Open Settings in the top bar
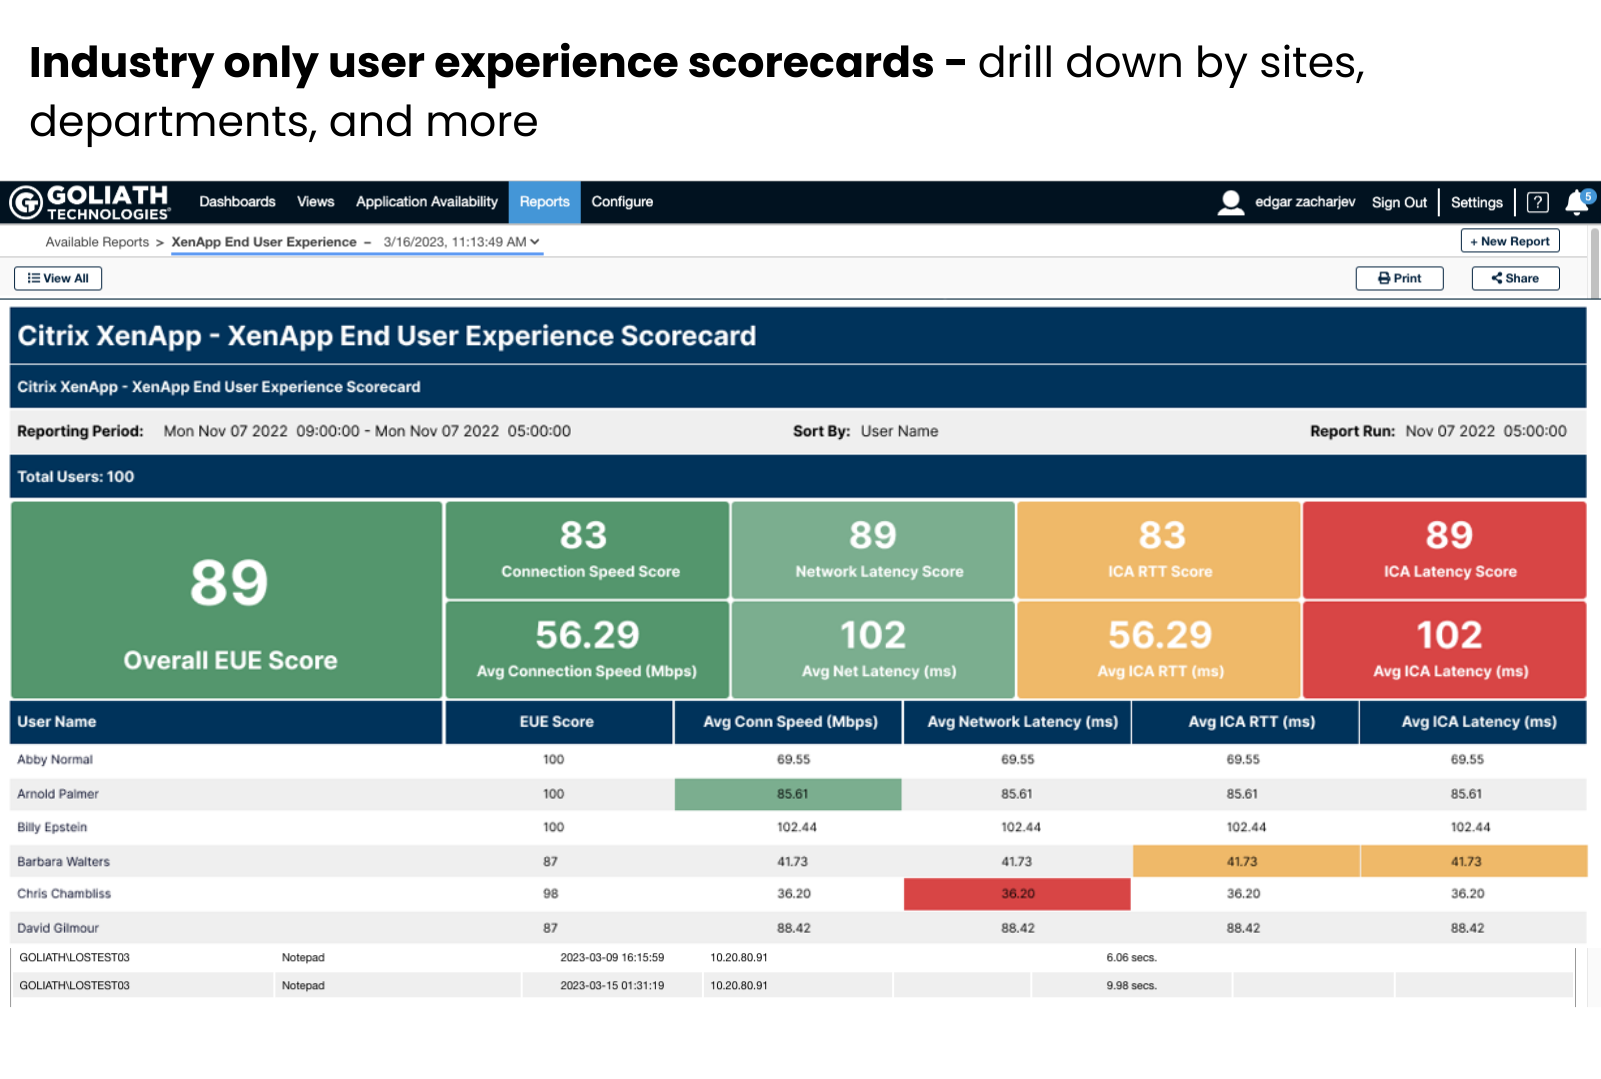The width and height of the screenshot is (1601, 1079). point(1477,202)
